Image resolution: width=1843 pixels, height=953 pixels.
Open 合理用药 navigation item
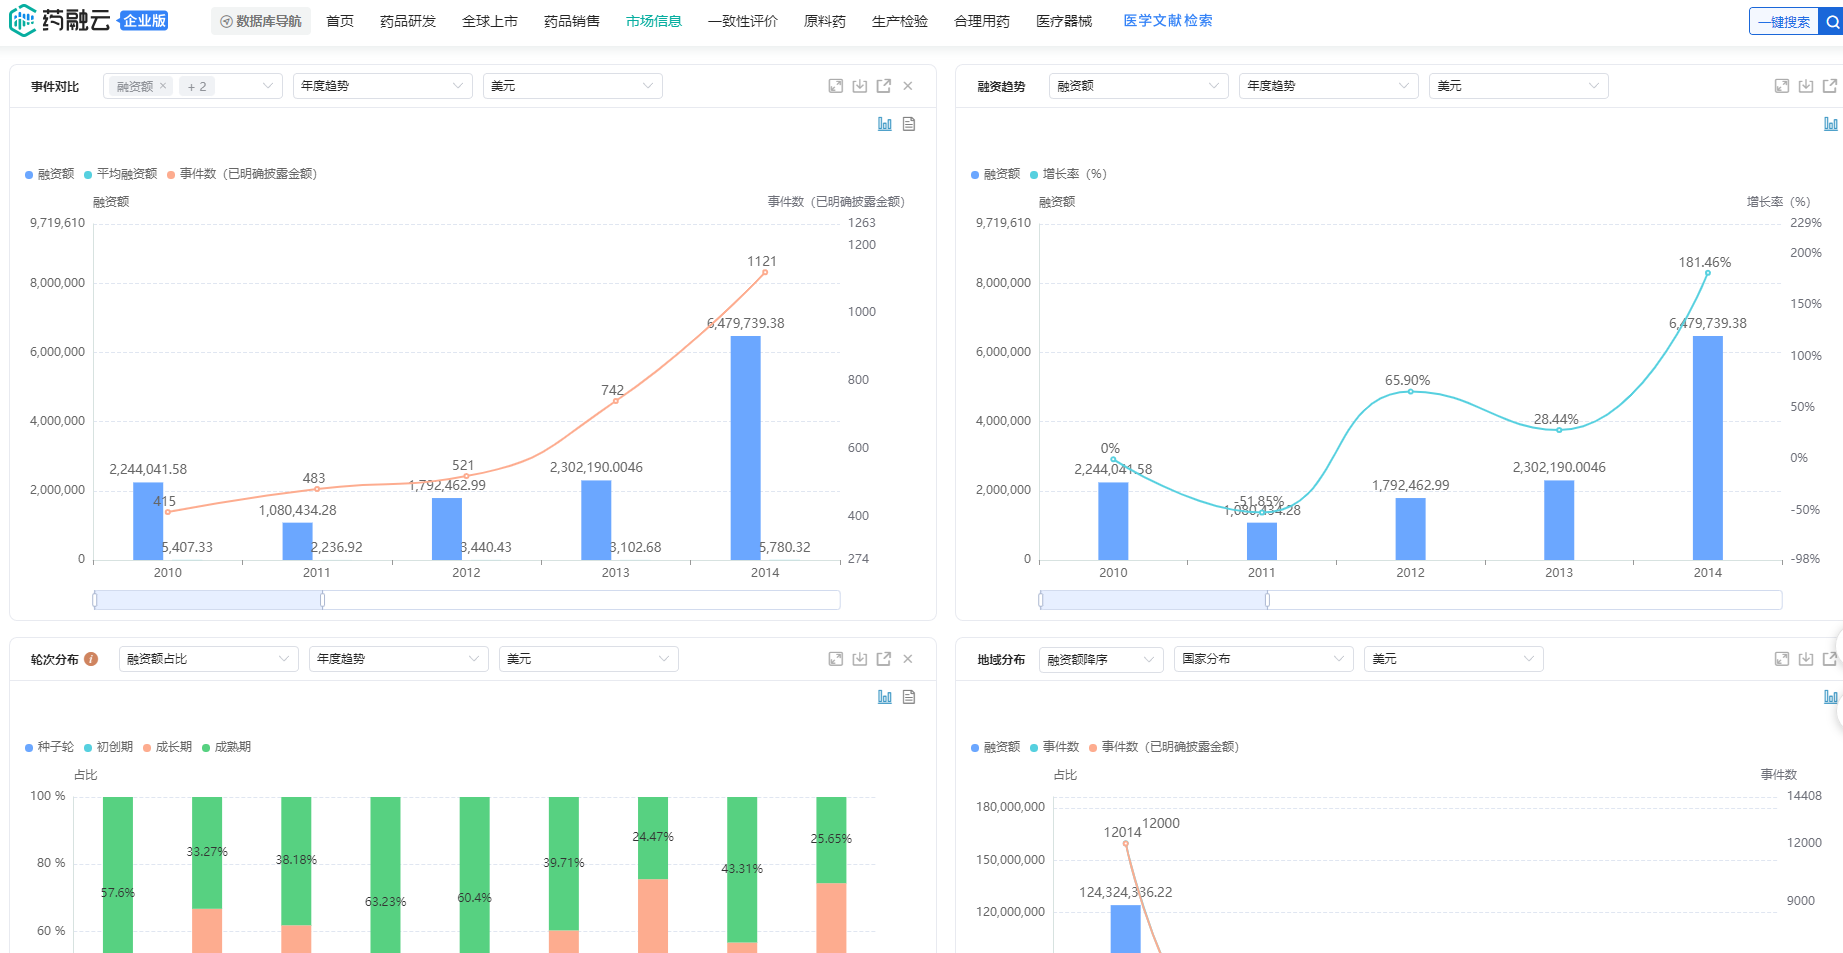(x=982, y=21)
